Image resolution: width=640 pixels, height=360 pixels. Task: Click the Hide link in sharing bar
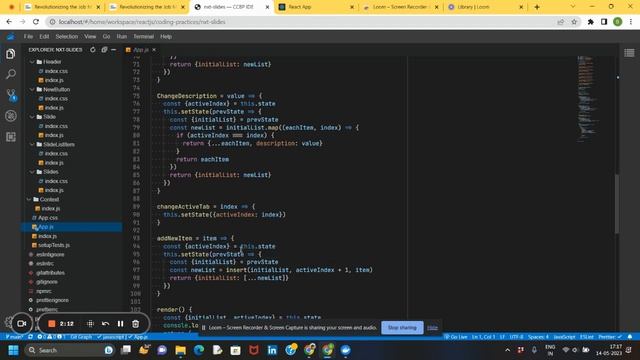pyautogui.click(x=432, y=327)
